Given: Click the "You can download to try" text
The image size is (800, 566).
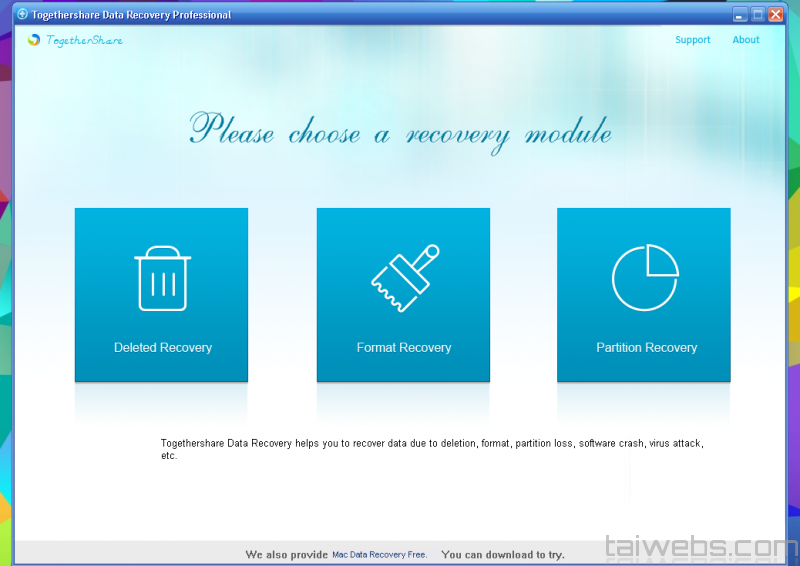Looking at the screenshot, I should tap(502, 554).
